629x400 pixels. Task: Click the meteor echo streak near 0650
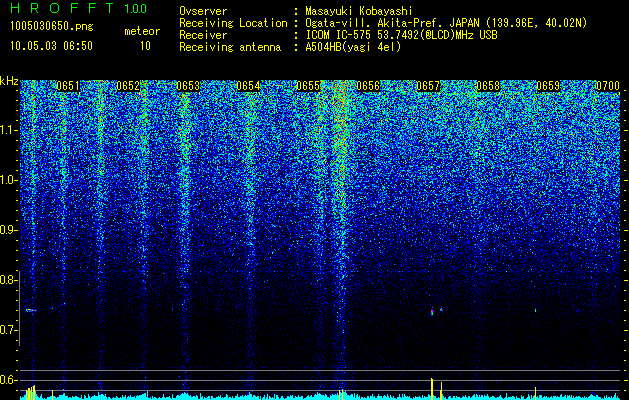pyautogui.click(x=31, y=310)
